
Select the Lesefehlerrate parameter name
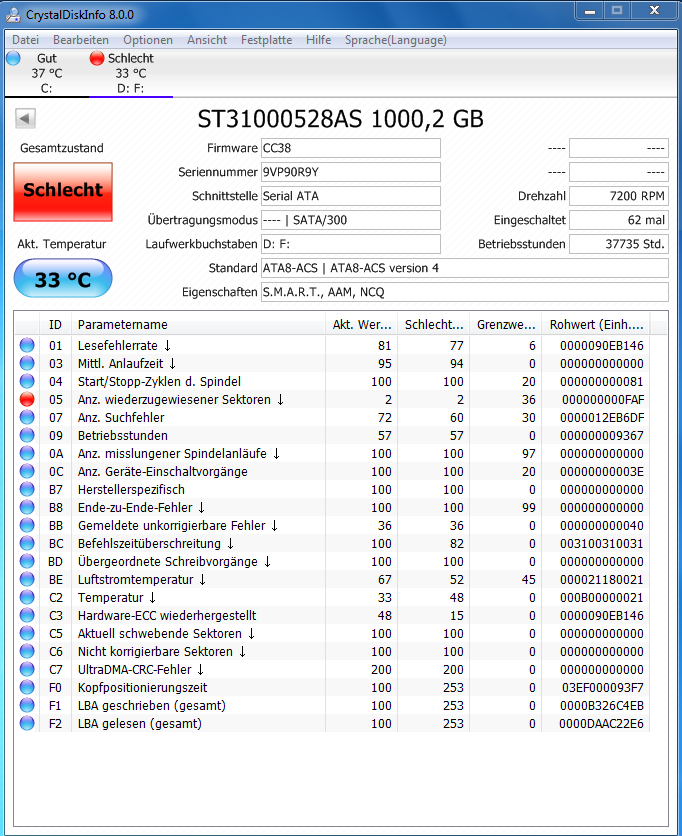click(x=124, y=345)
